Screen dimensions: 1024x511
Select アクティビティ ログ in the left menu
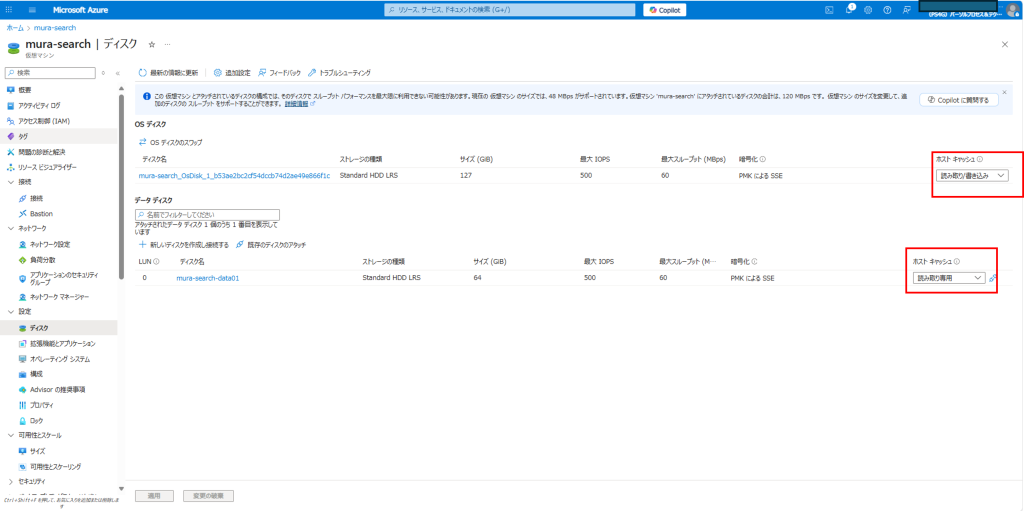tap(39, 105)
